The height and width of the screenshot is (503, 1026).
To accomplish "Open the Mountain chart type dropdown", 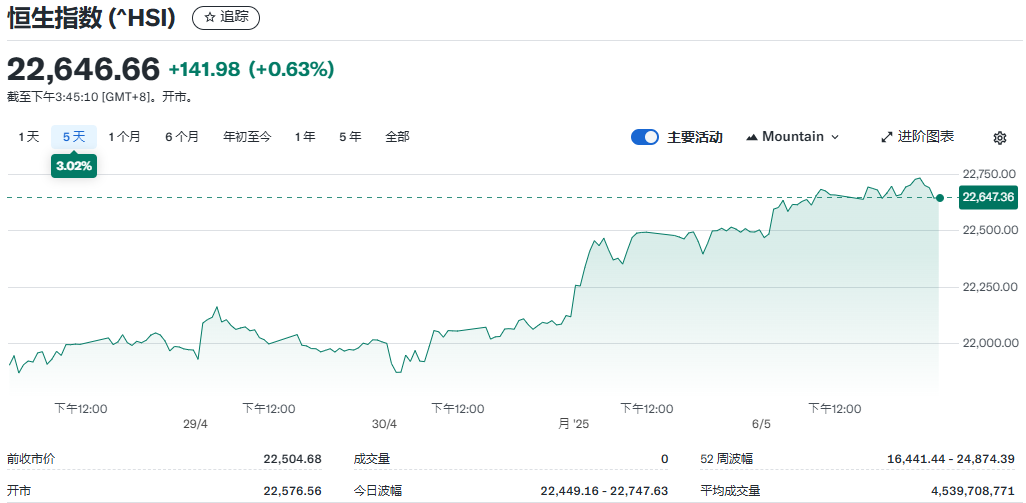I will click(x=792, y=137).
